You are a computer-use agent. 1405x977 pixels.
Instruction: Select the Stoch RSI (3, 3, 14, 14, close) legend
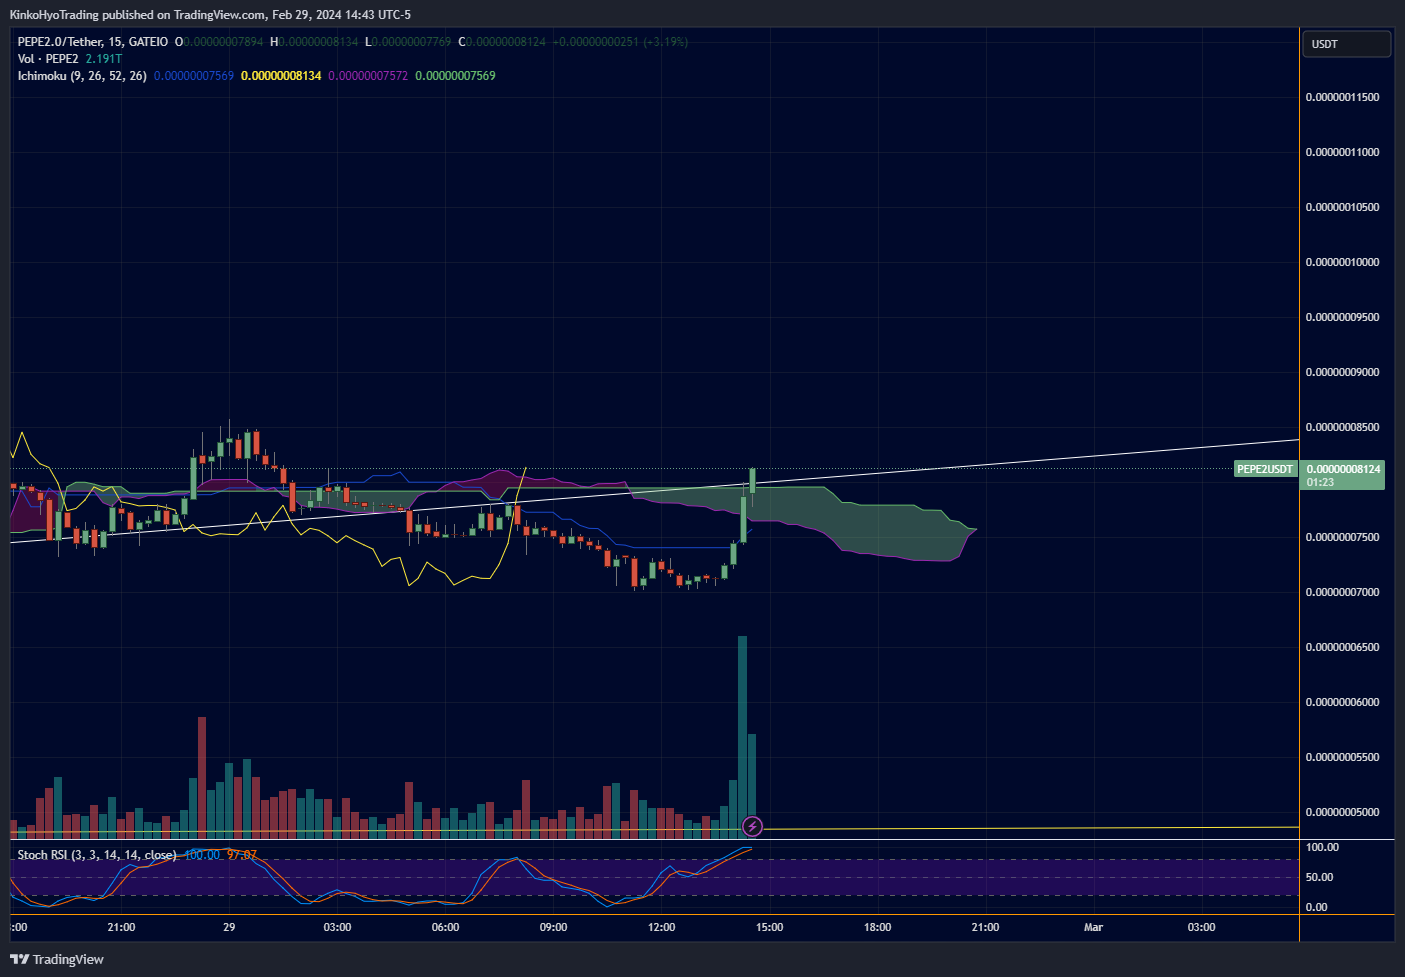click(x=97, y=855)
